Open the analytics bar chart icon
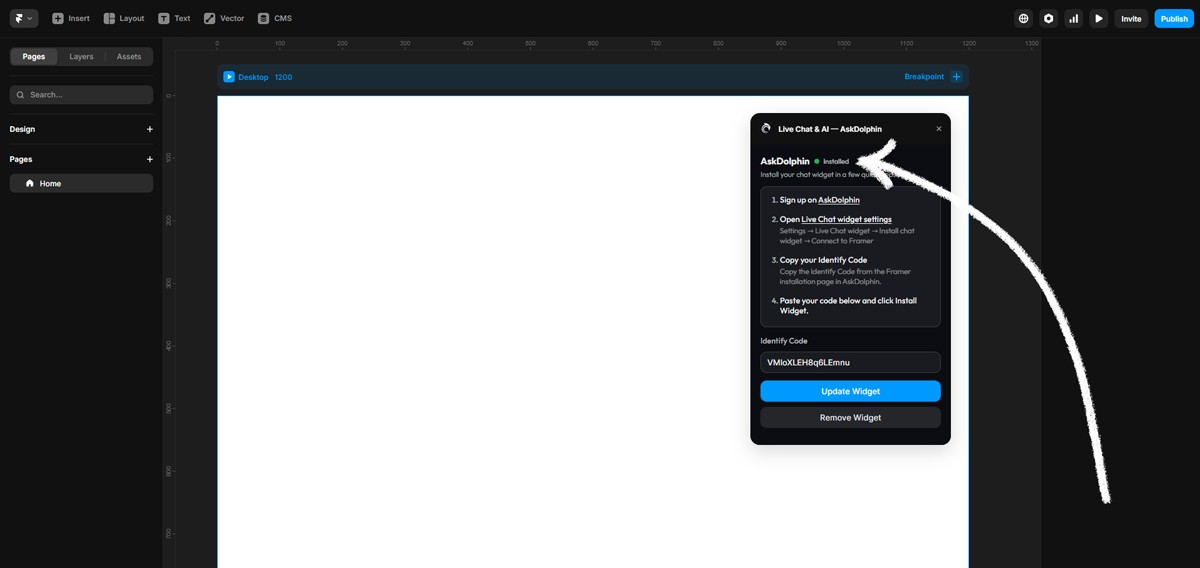Viewport: 1200px width, 568px height. click(1074, 18)
